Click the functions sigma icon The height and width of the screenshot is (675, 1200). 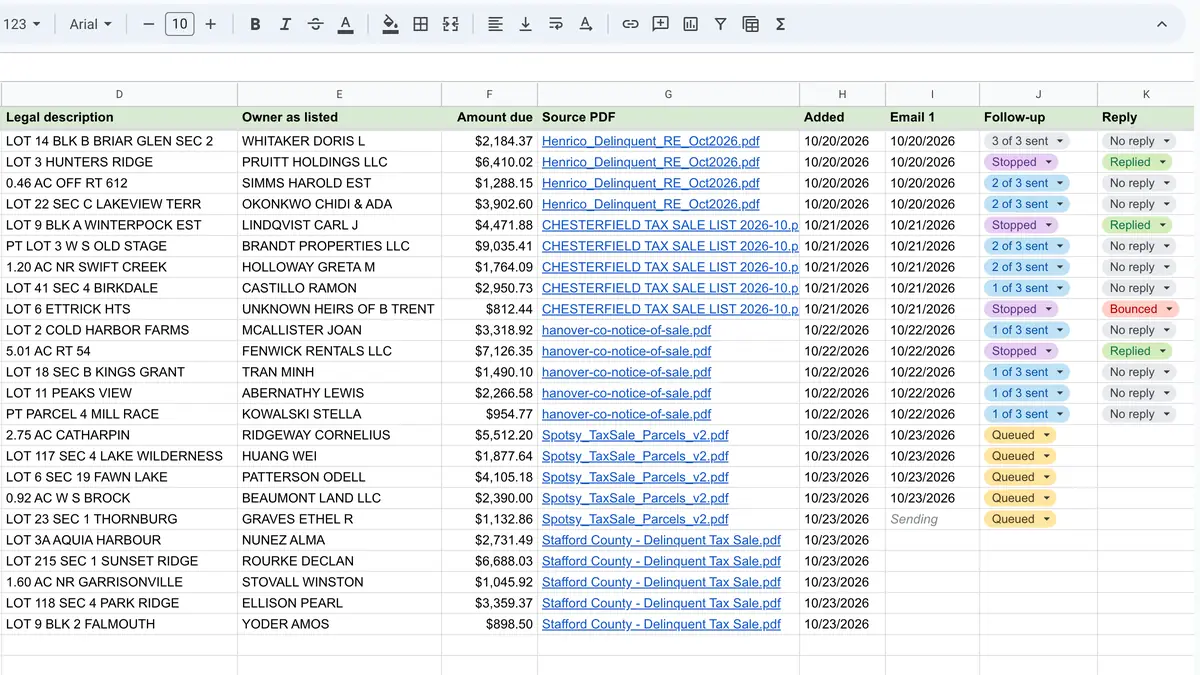pyautogui.click(x=780, y=24)
